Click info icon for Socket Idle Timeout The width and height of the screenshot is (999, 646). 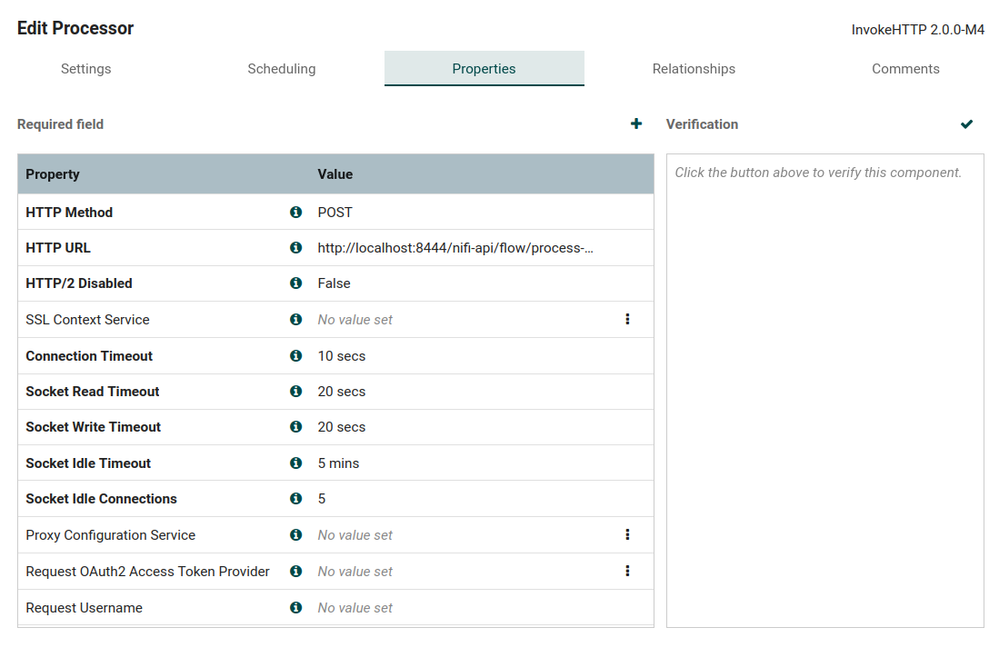click(x=296, y=463)
